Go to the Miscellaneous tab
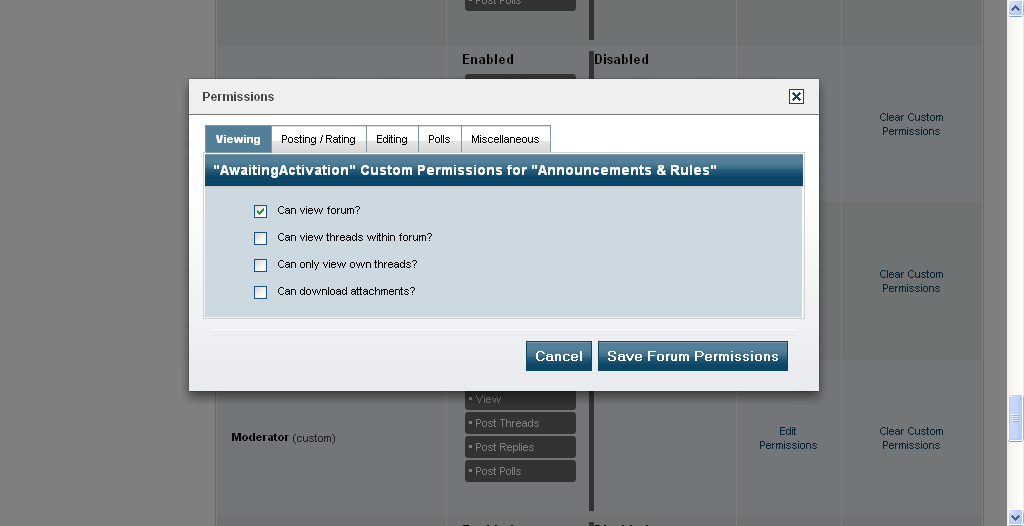 click(x=505, y=139)
